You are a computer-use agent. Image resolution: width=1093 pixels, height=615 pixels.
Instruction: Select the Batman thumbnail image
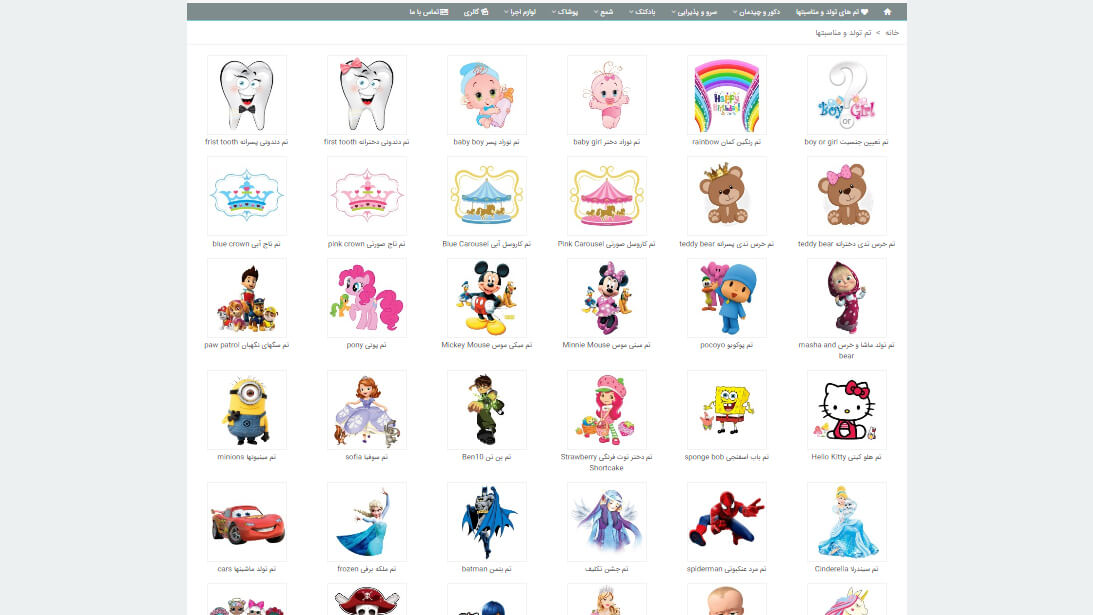[x=487, y=522]
